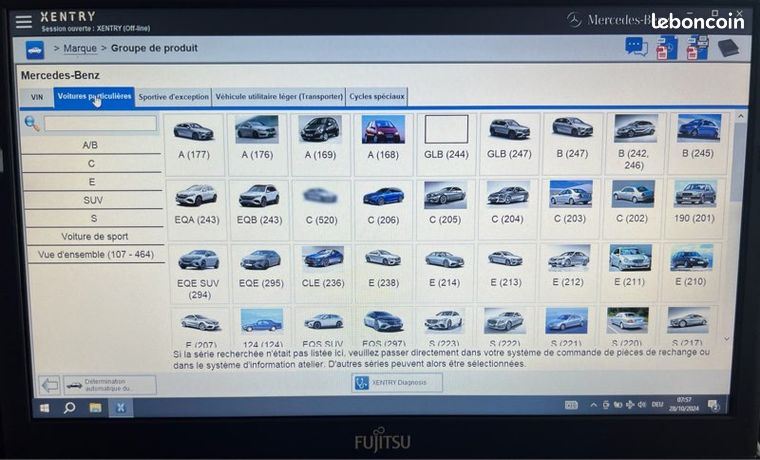
Task: Open the chat messages icon
Action: coord(636,48)
